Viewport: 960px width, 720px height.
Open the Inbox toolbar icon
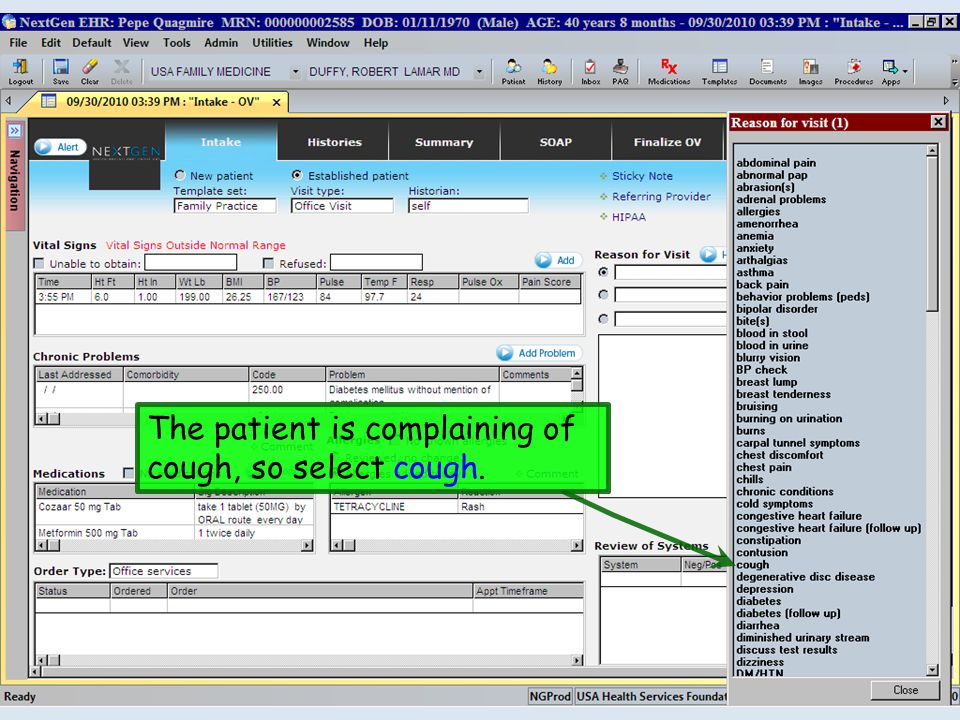coord(590,71)
